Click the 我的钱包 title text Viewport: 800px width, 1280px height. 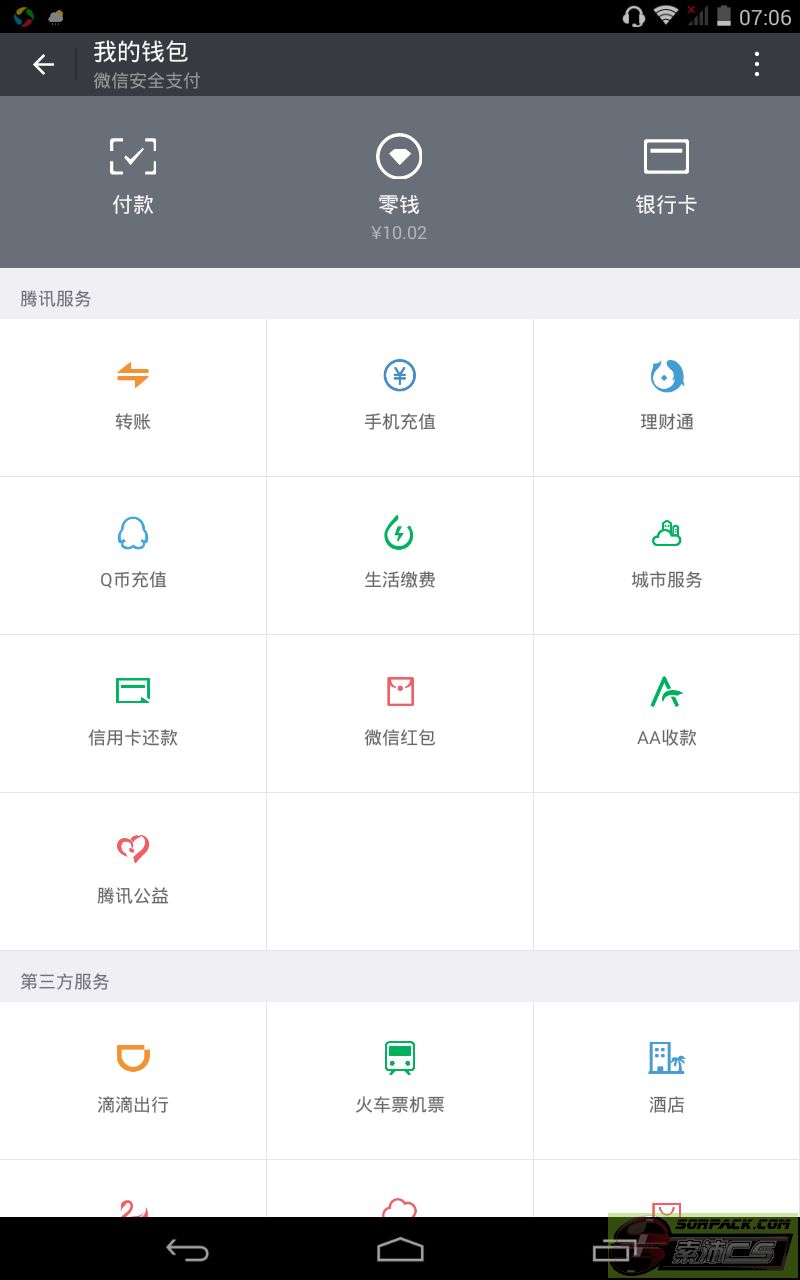[x=141, y=52]
